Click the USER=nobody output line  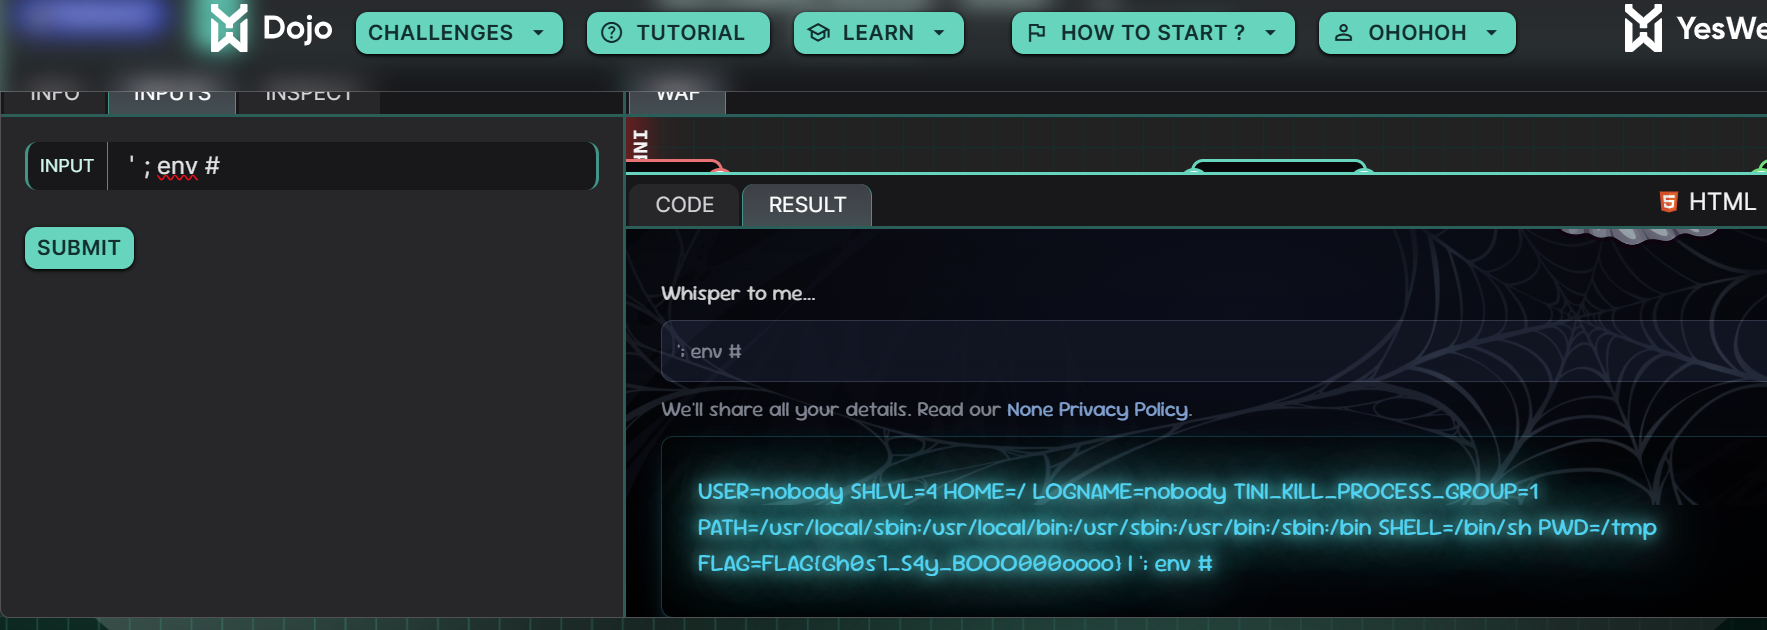click(x=1118, y=492)
